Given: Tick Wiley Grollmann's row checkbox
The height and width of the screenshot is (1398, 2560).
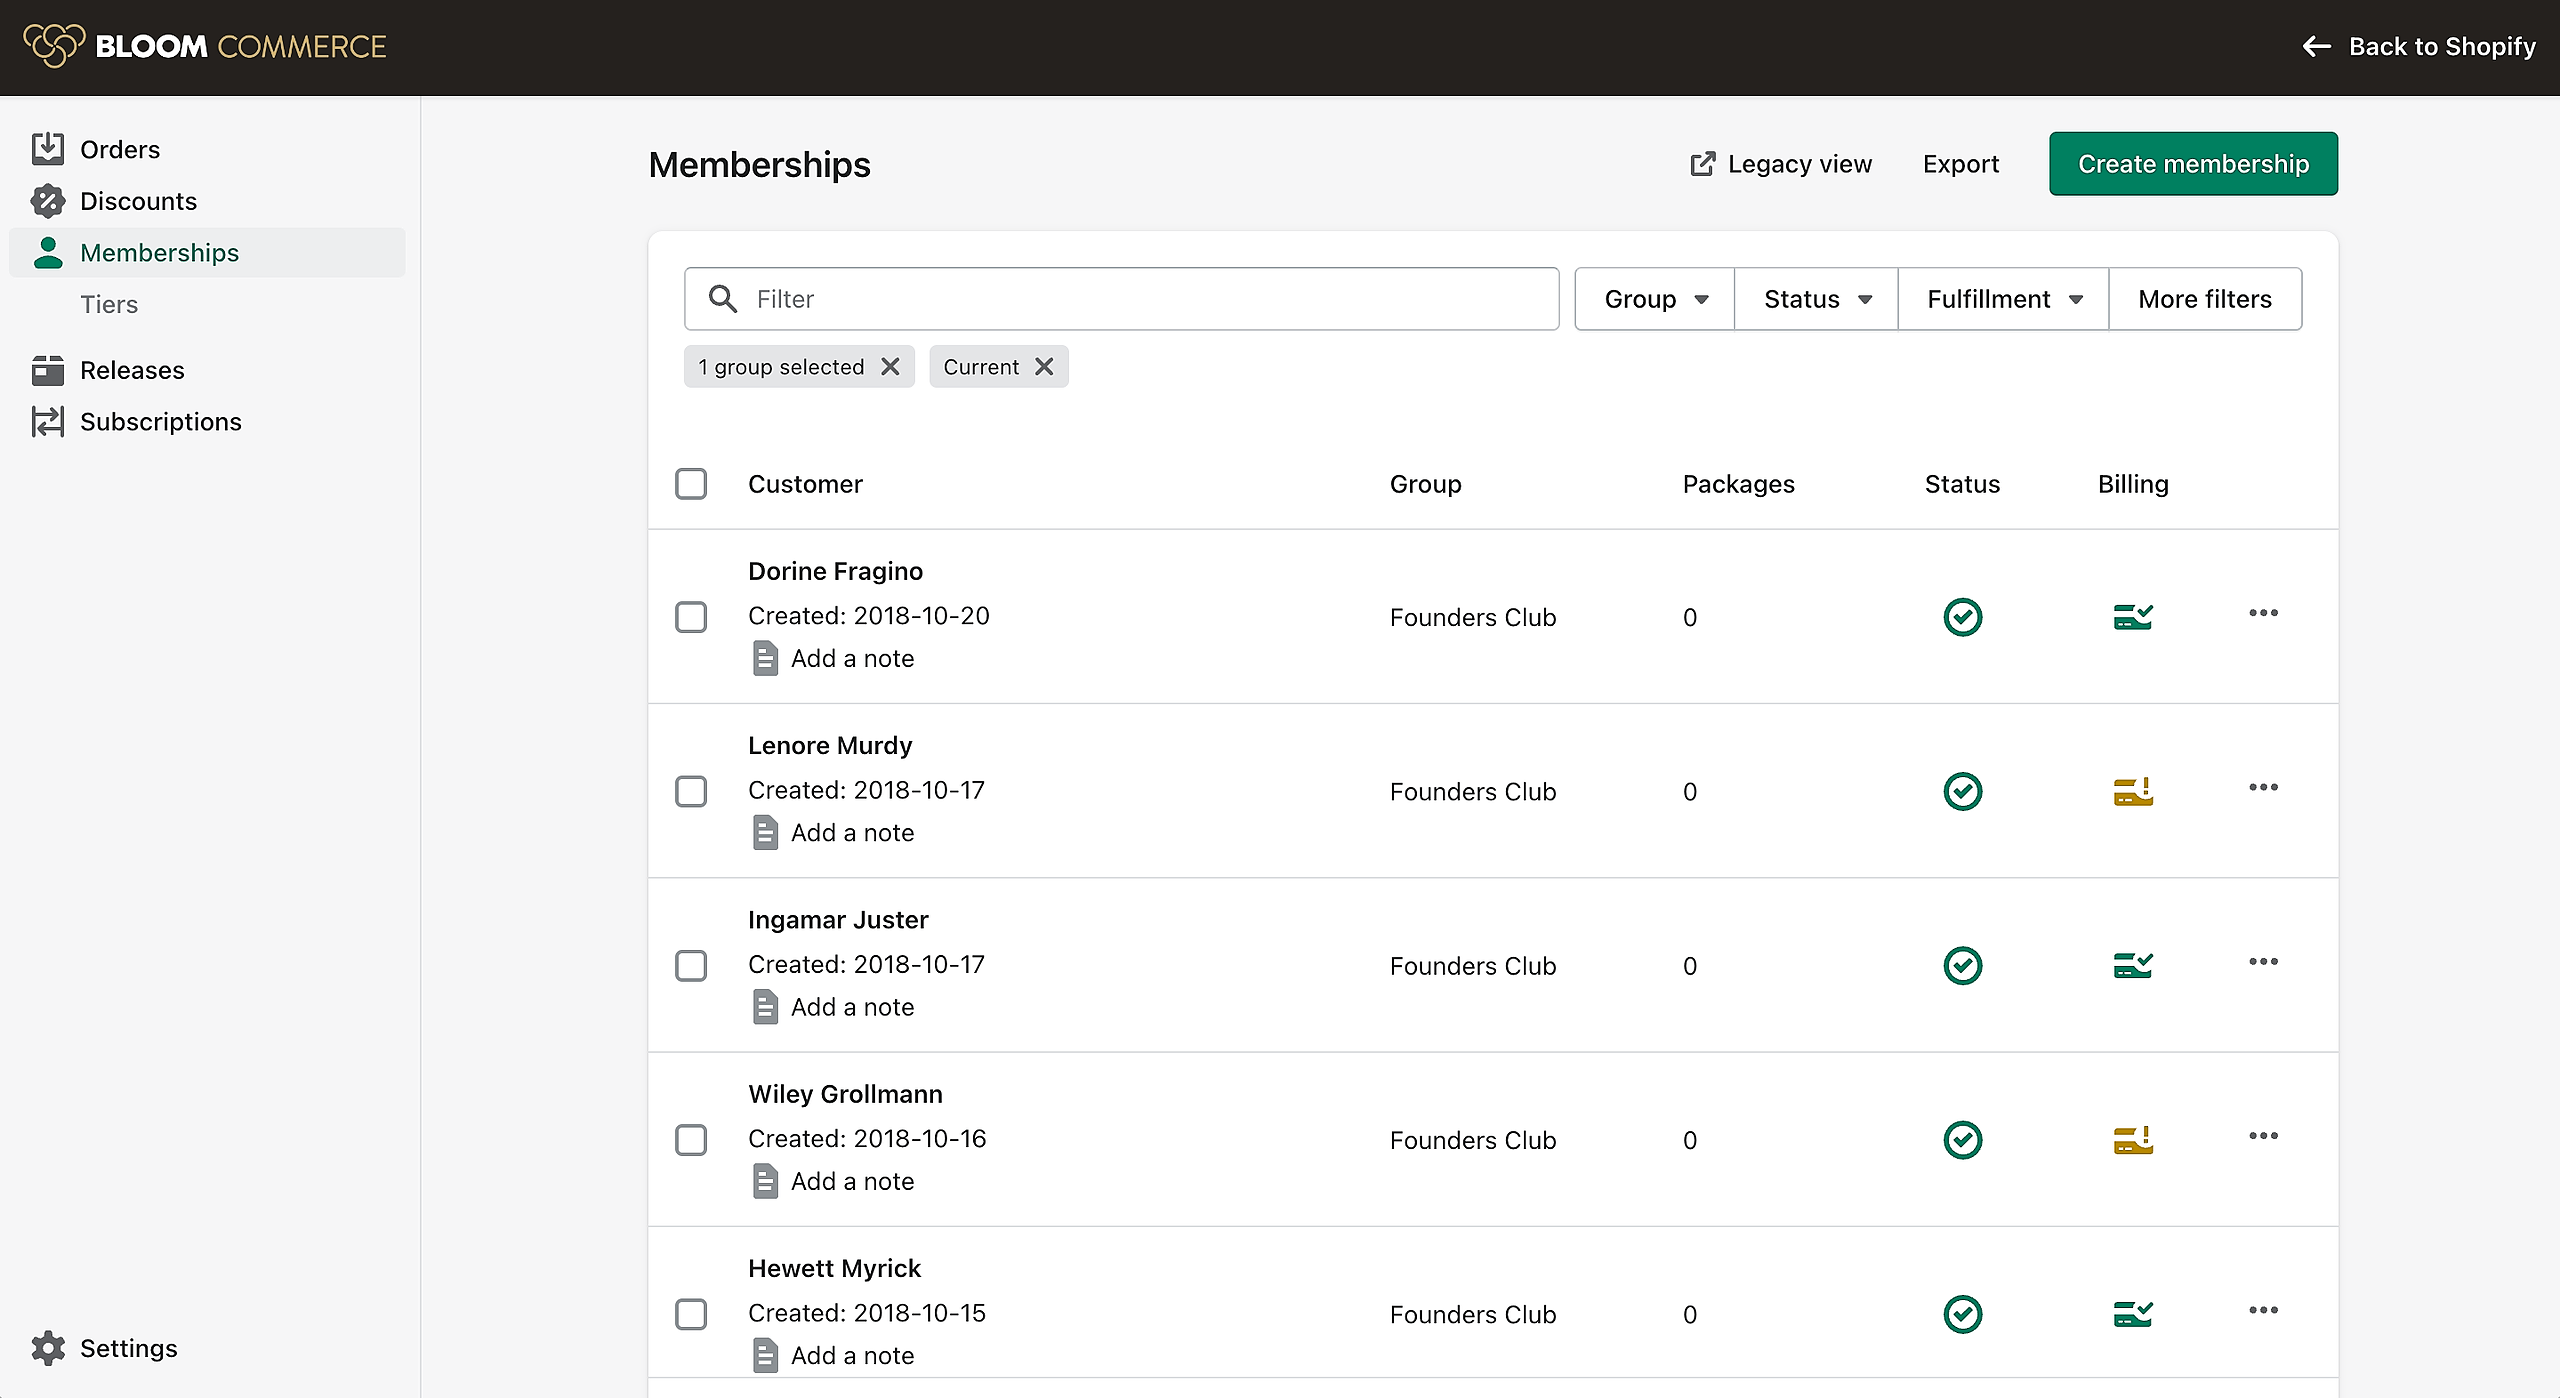Looking at the screenshot, I should click(x=691, y=1140).
